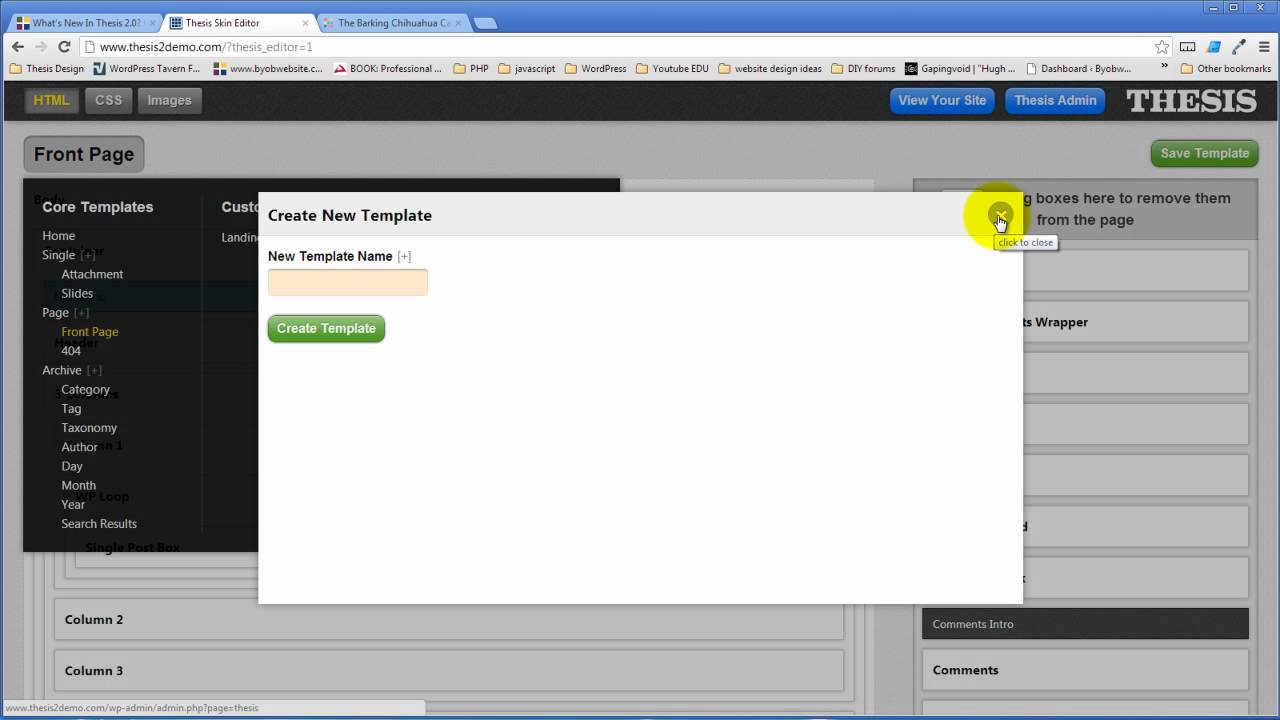The width and height of the screenshot is (1280, 720).
Task: Click the blue page extension icon
Action: coord(1214,47)
